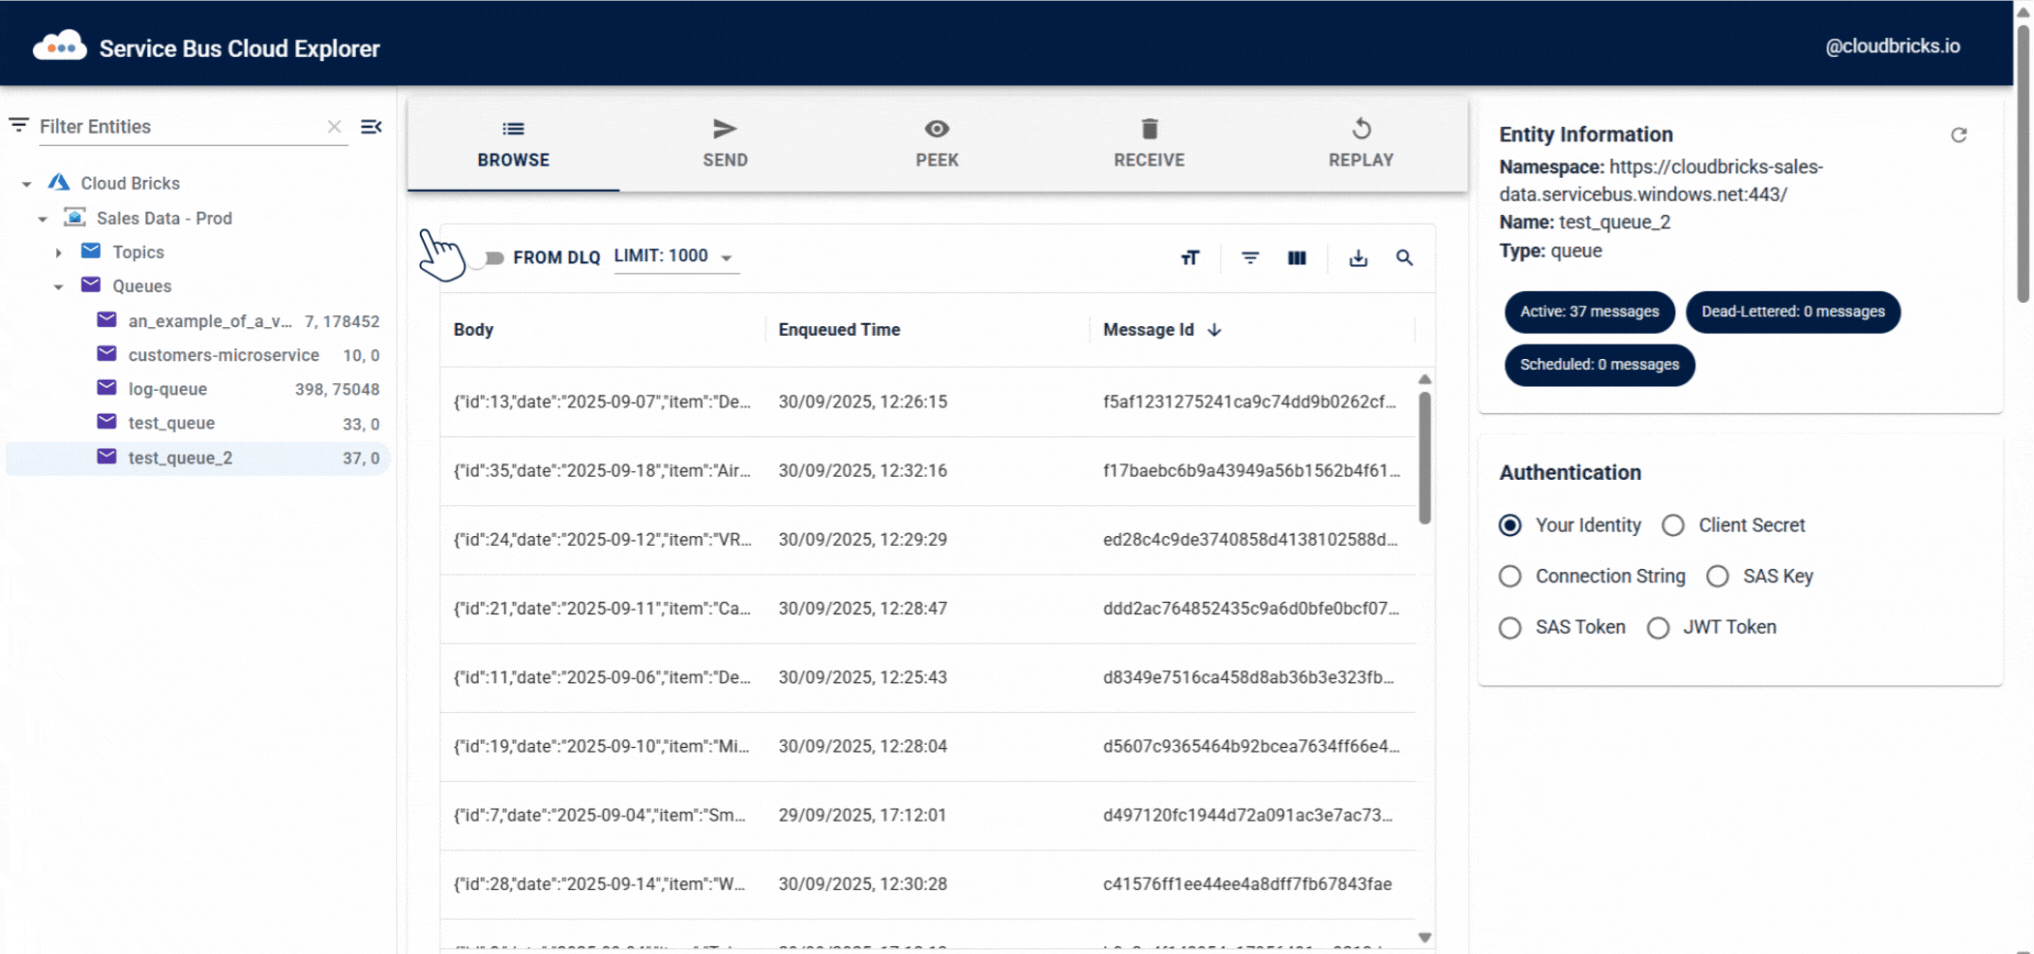Download messages with the download icon

pos(1358,258)
